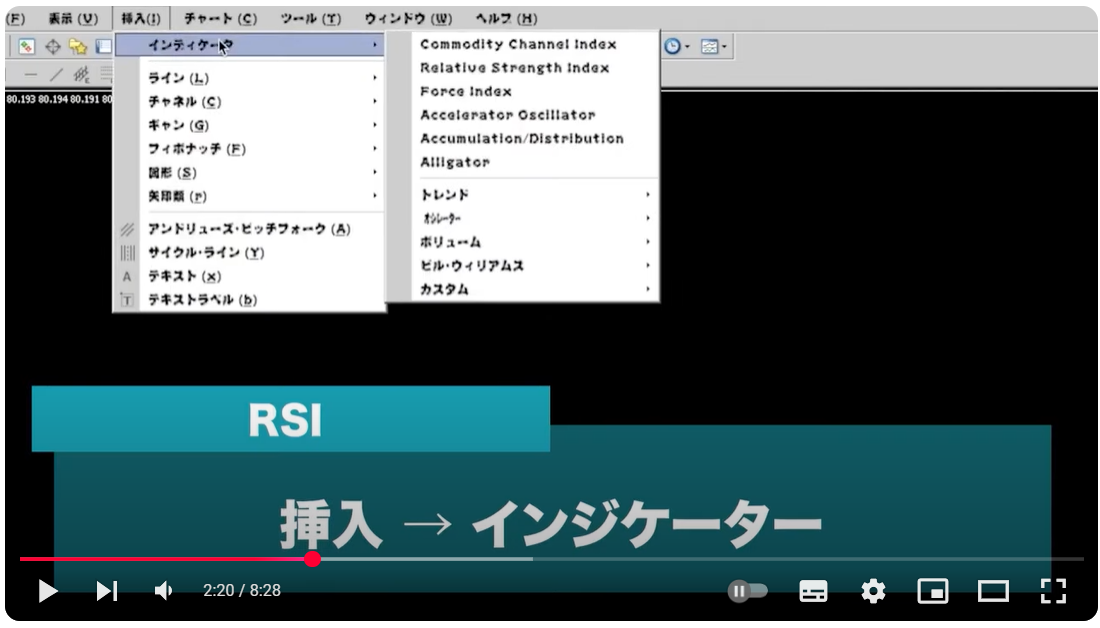Open the ツール (T) menu
Screen dimensions: 1100x628
(x=311, y=18)
